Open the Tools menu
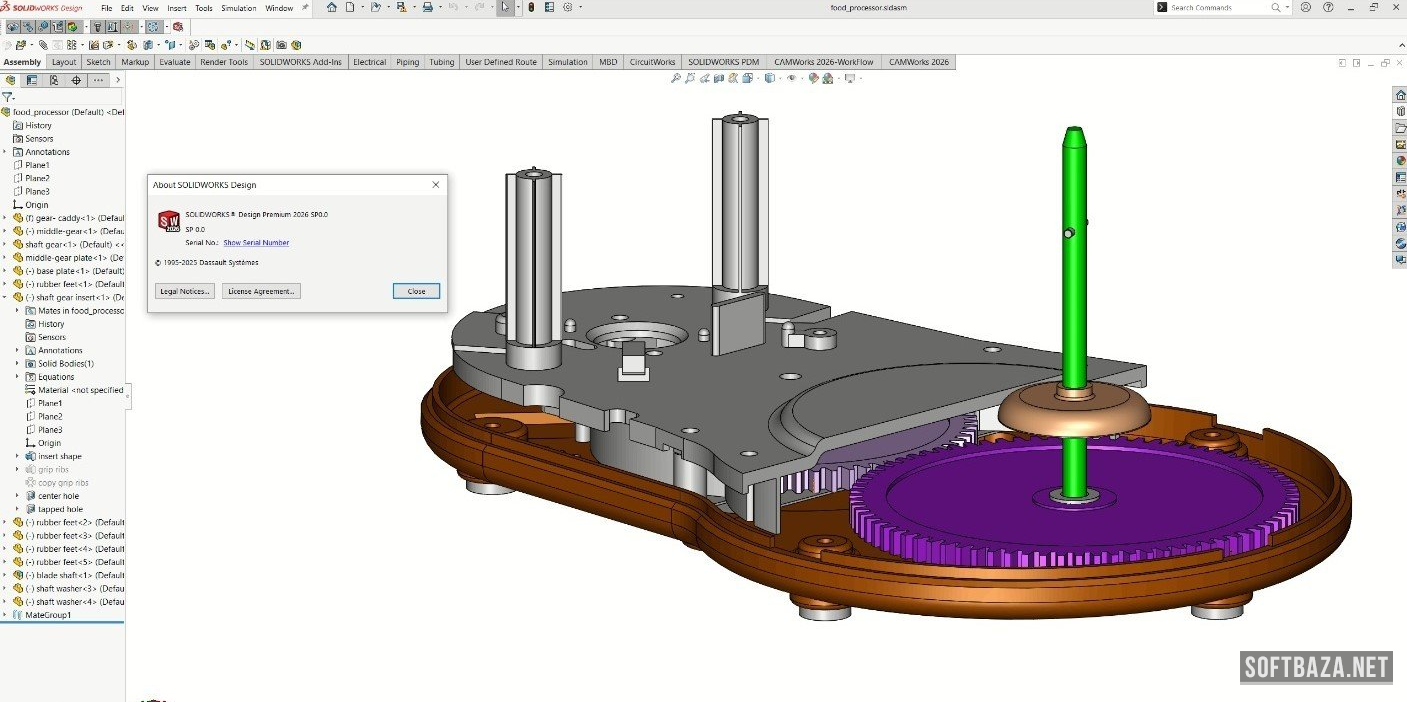 coord(203,8)
